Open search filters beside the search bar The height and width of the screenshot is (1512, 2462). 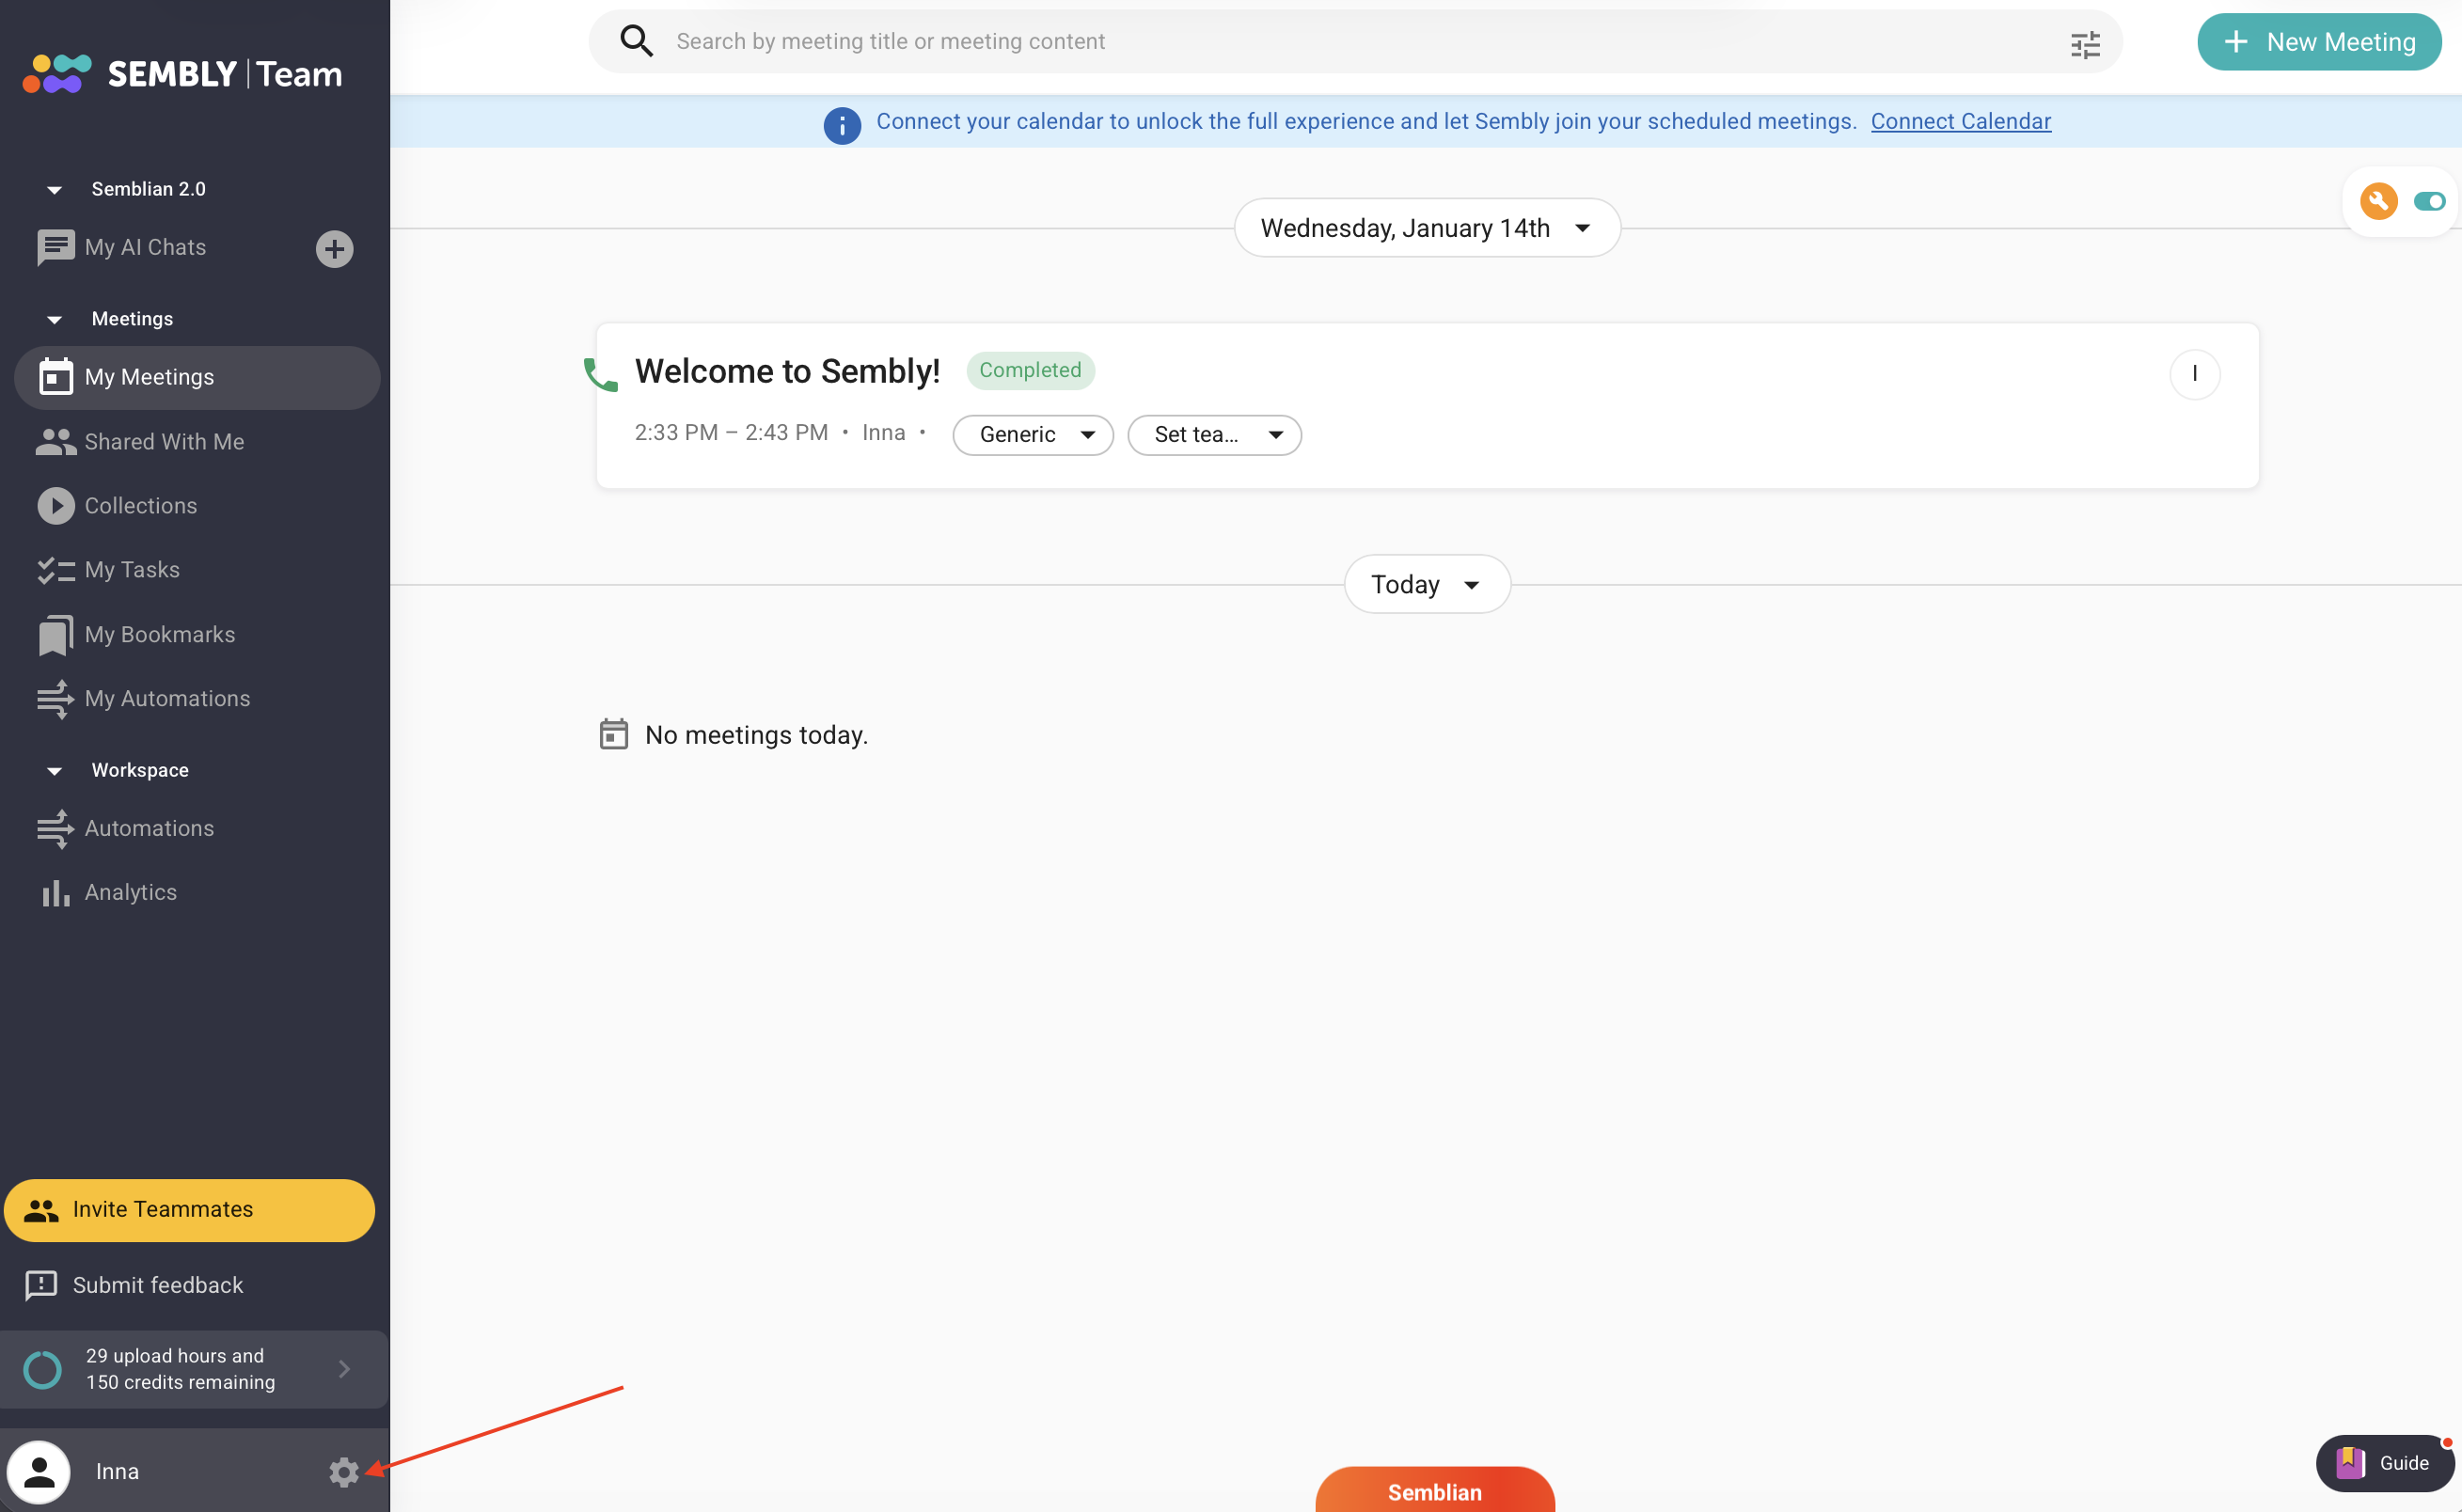[2086, 42]
